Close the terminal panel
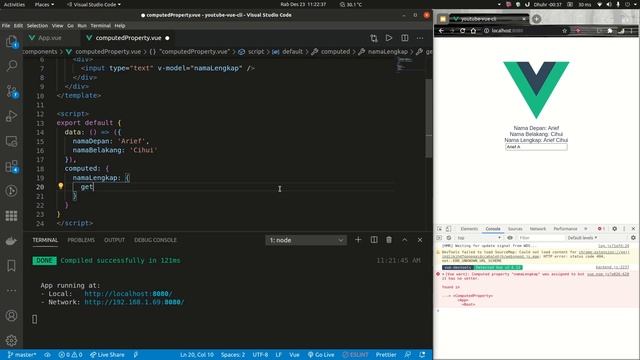 (x=420, y=240)
